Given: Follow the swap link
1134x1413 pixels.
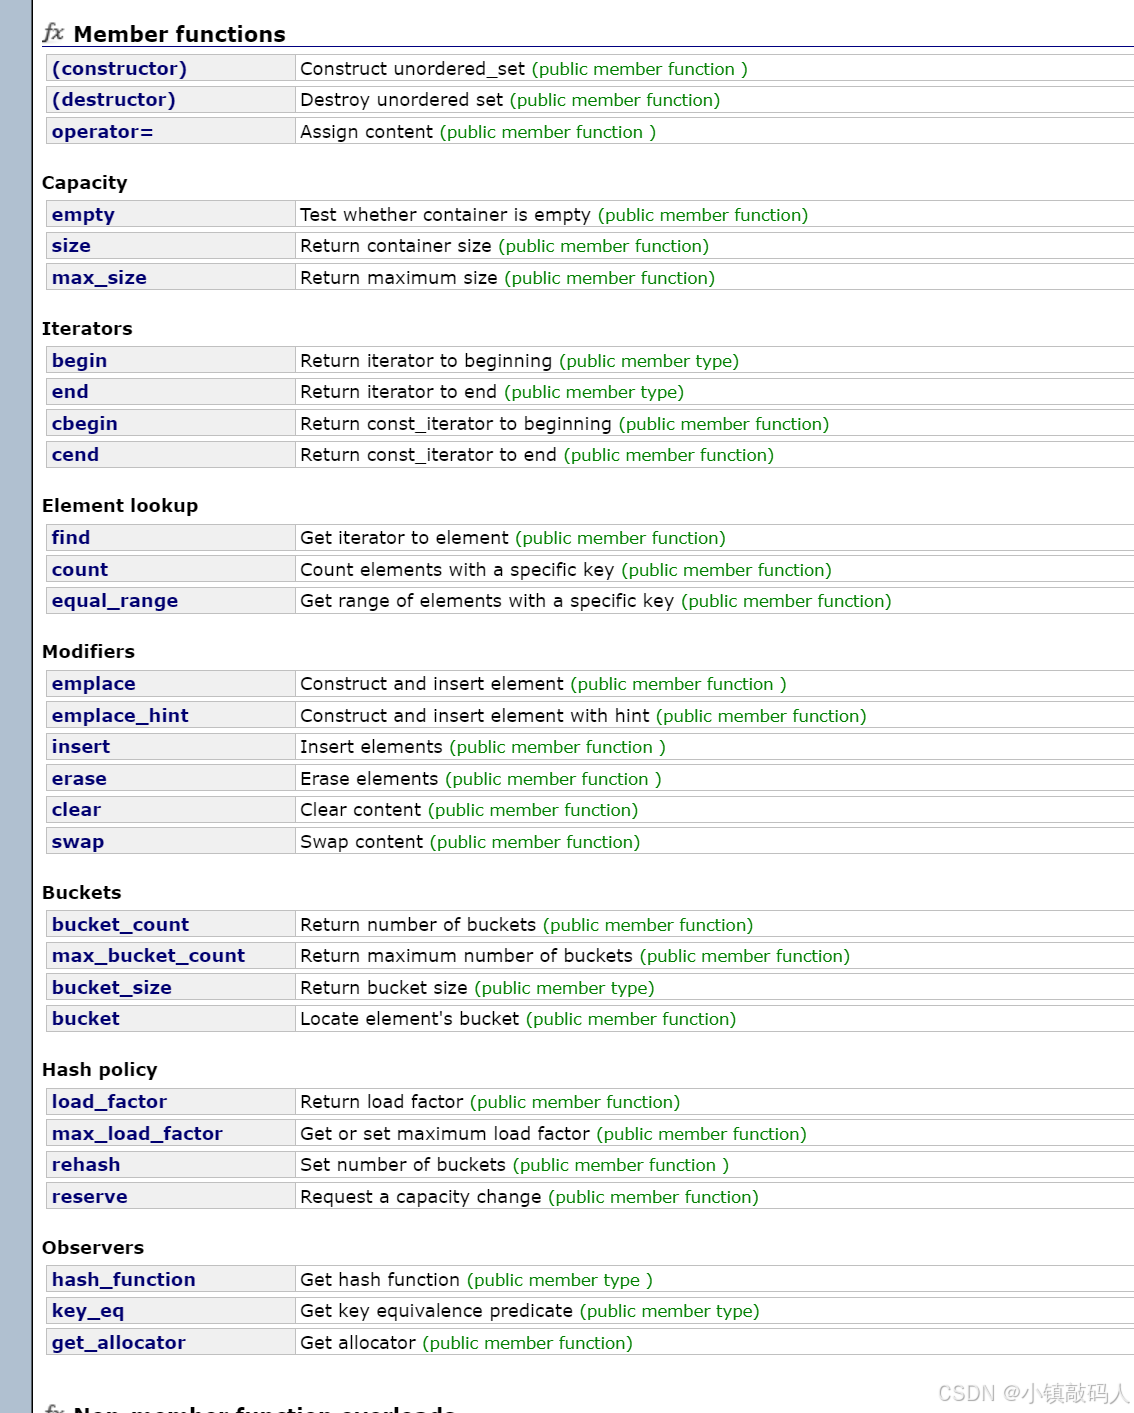Looking at the screenshot, I should tap(78, 842).
